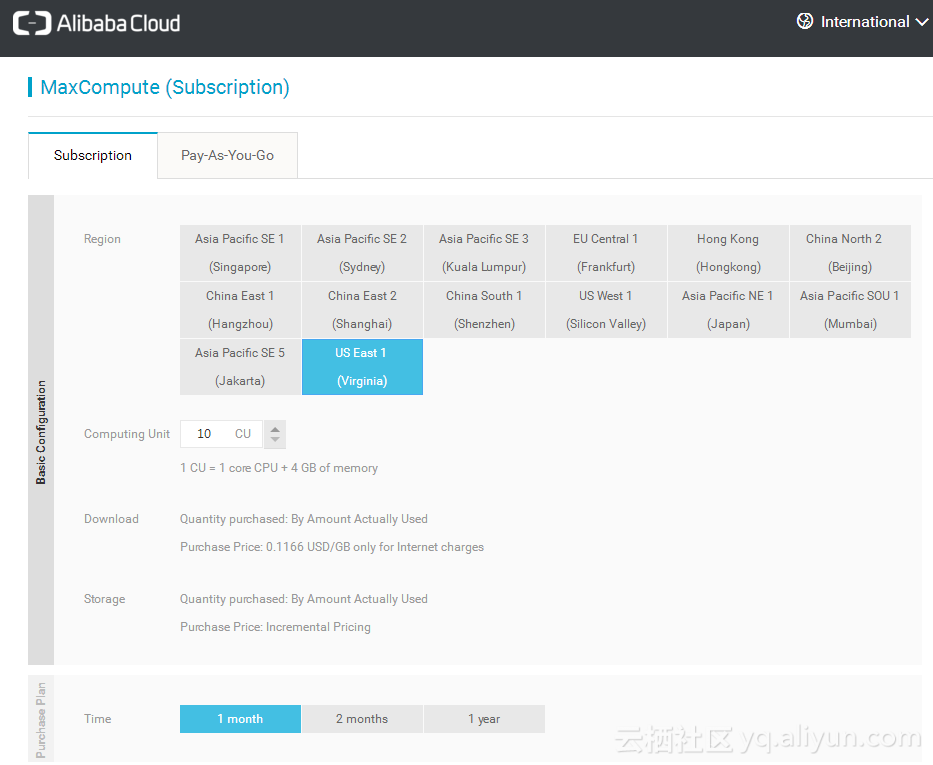The width and height of the screenshot is (933, 765).
Task: Click the Storage field label
Action: click(x=105, y=599)
